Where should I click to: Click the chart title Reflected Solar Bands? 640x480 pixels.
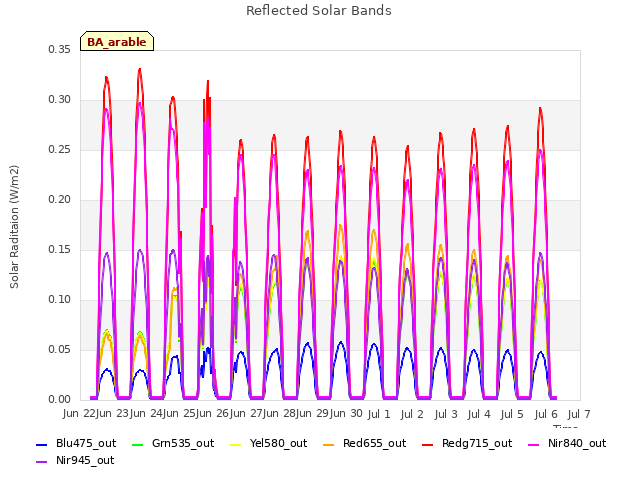click(319, 11)
